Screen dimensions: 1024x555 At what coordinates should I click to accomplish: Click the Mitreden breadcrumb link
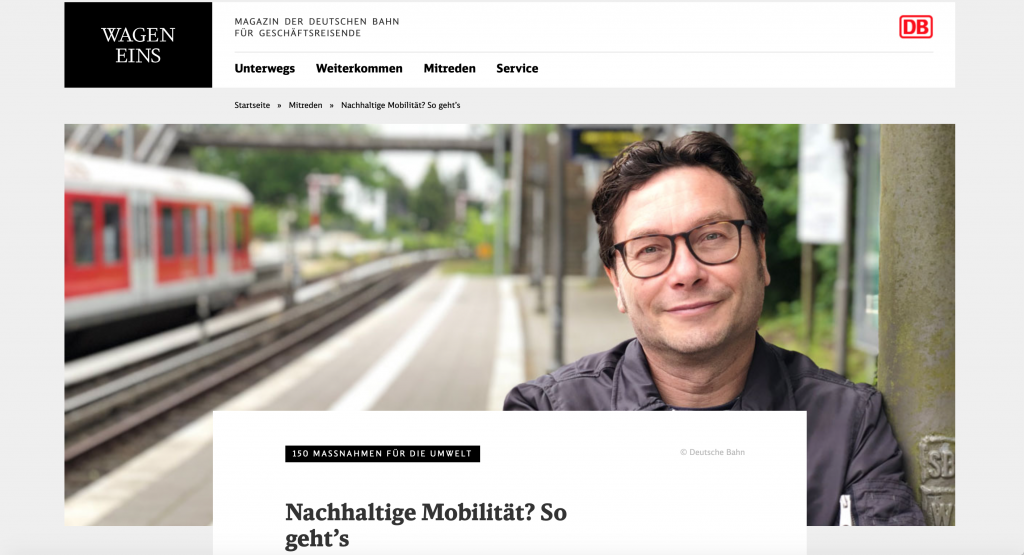(306, 105)
